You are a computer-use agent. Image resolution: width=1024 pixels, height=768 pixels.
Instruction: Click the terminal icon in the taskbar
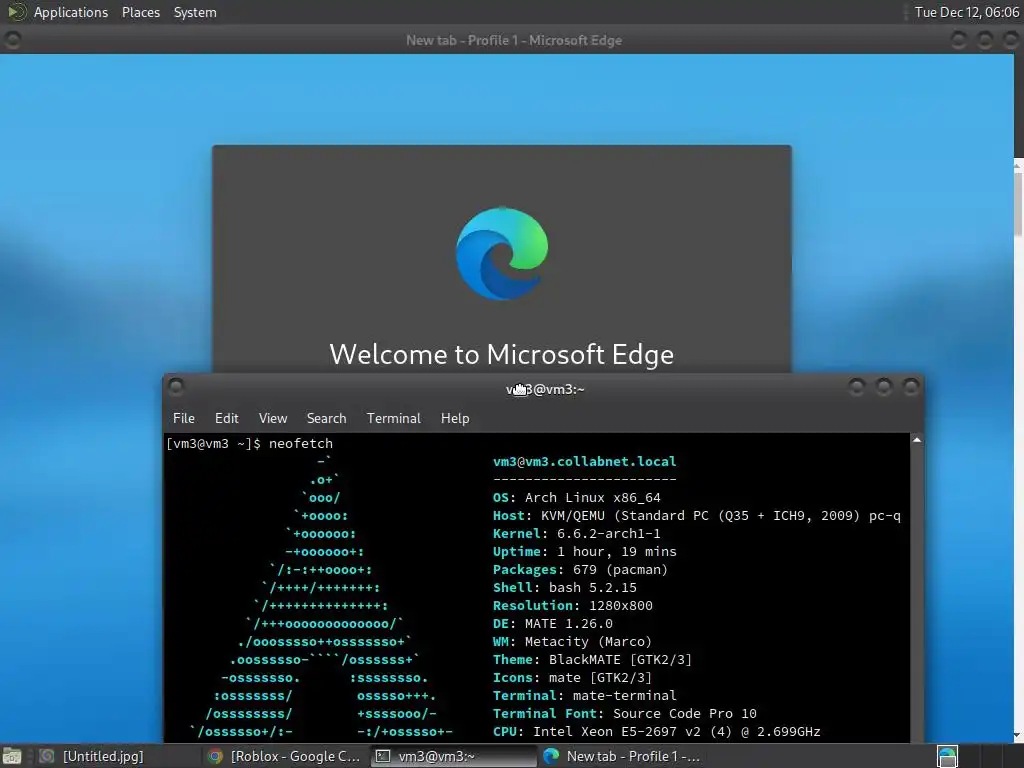click(x=383, y=756)
